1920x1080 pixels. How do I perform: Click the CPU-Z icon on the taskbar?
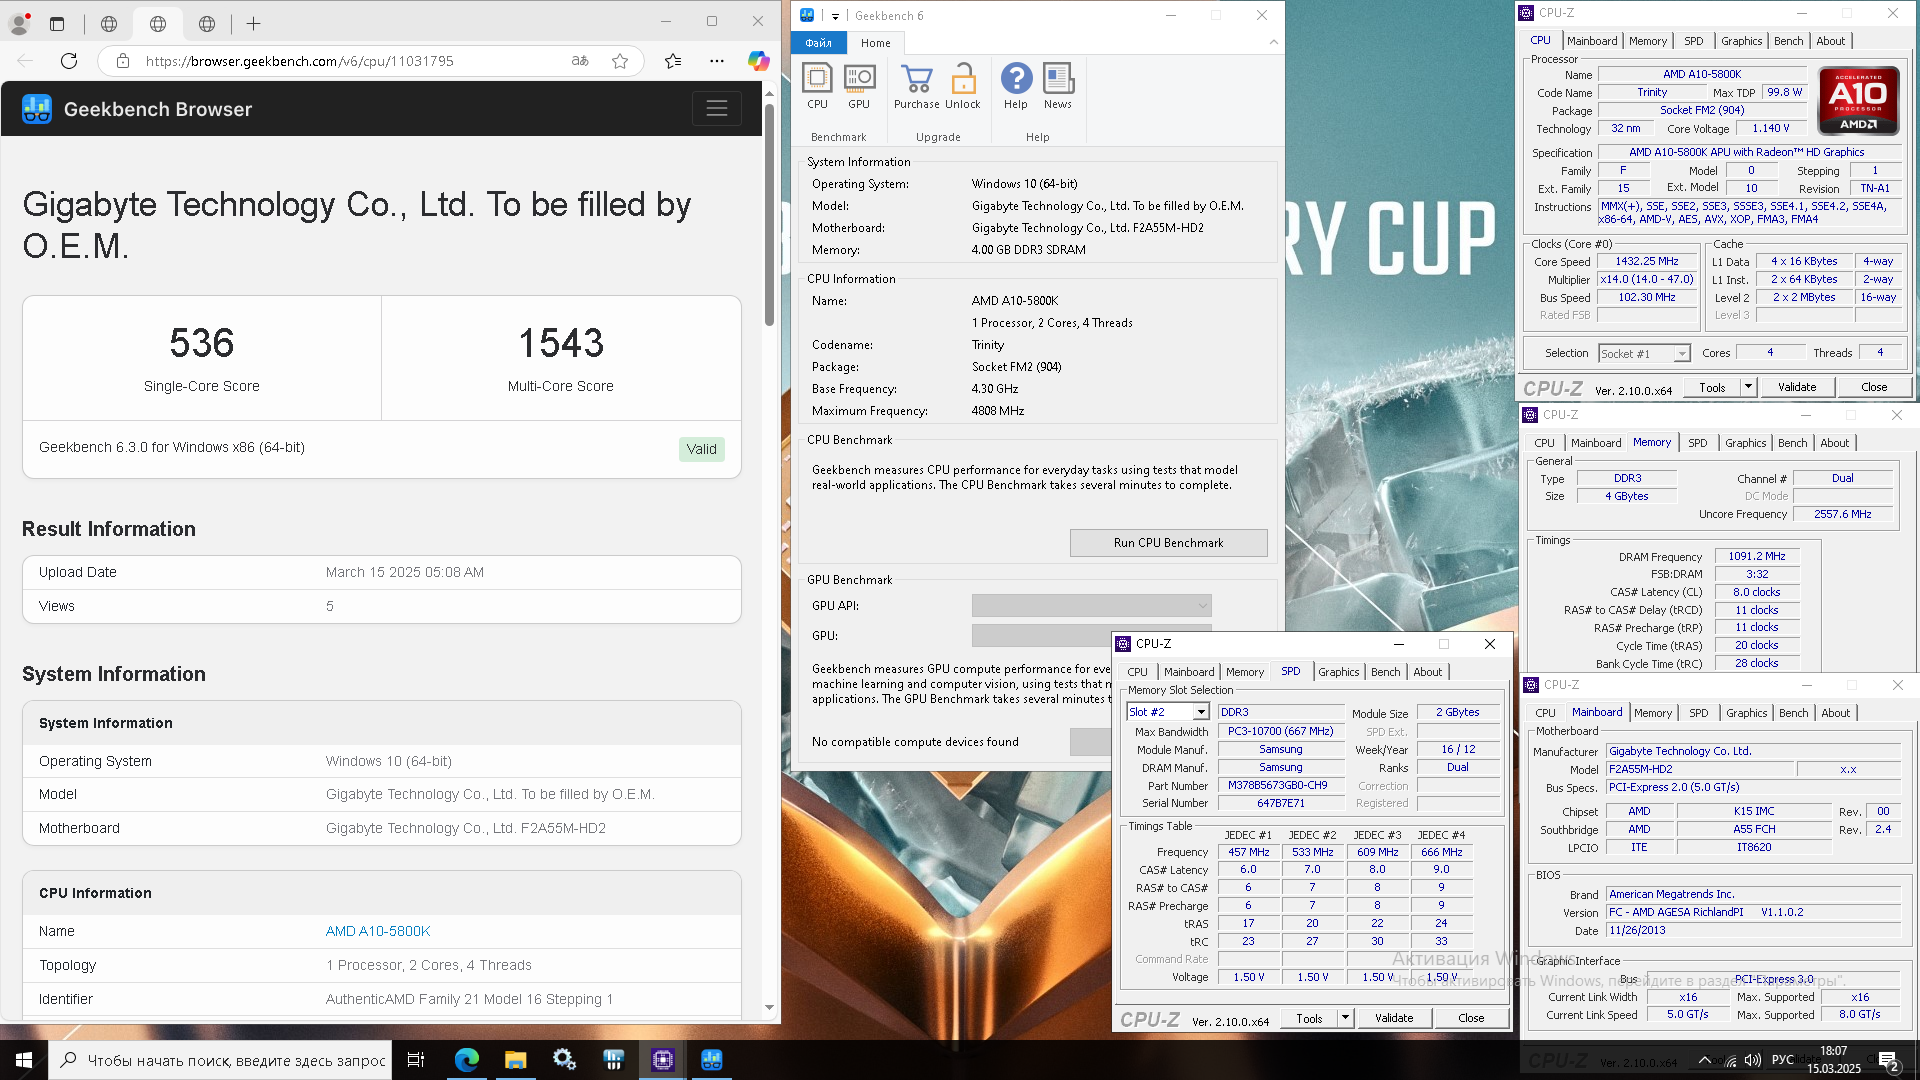tap(663, 1060)
